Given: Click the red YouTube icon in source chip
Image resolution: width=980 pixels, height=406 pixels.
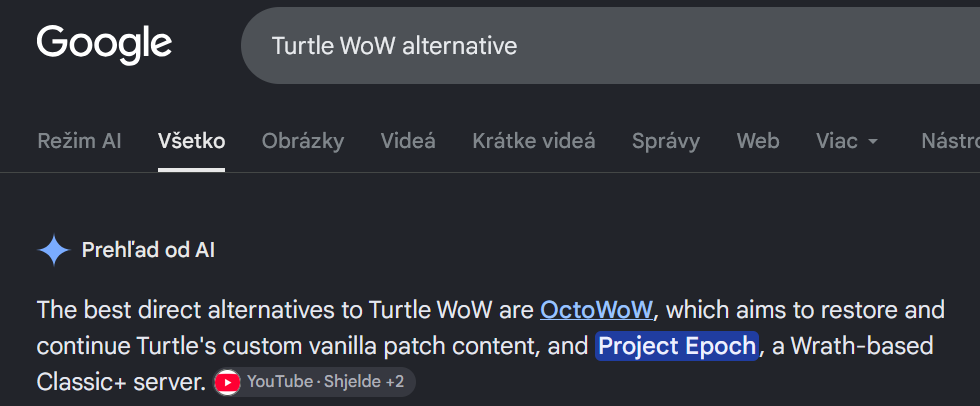Looking at the screenshot, I should point(227,382).
